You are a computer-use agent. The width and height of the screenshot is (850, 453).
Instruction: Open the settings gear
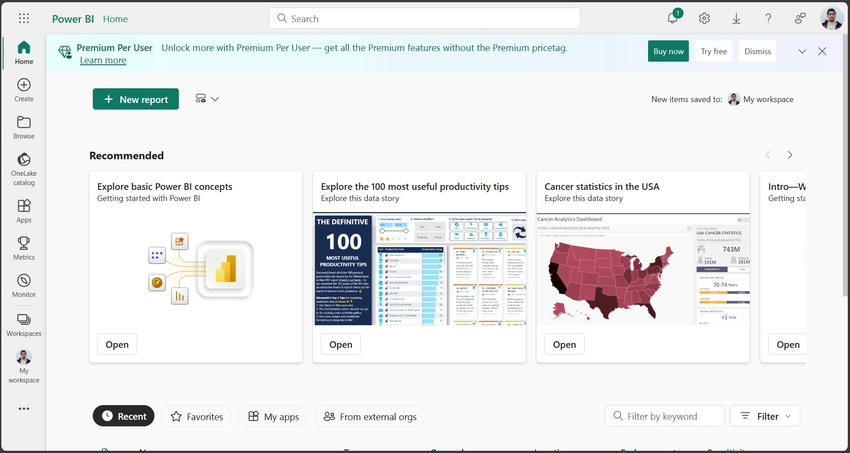[x=704, y=18]
